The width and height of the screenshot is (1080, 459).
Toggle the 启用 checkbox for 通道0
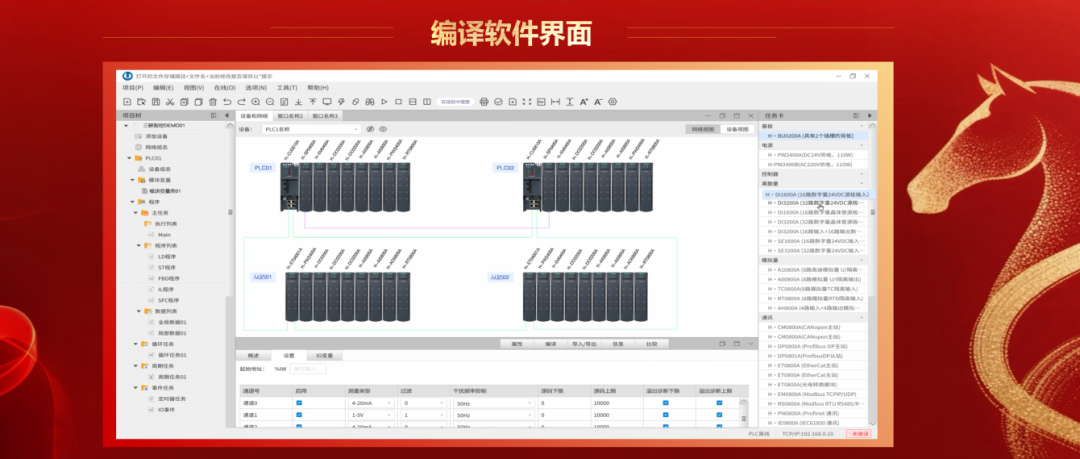[x=299, y=402]
